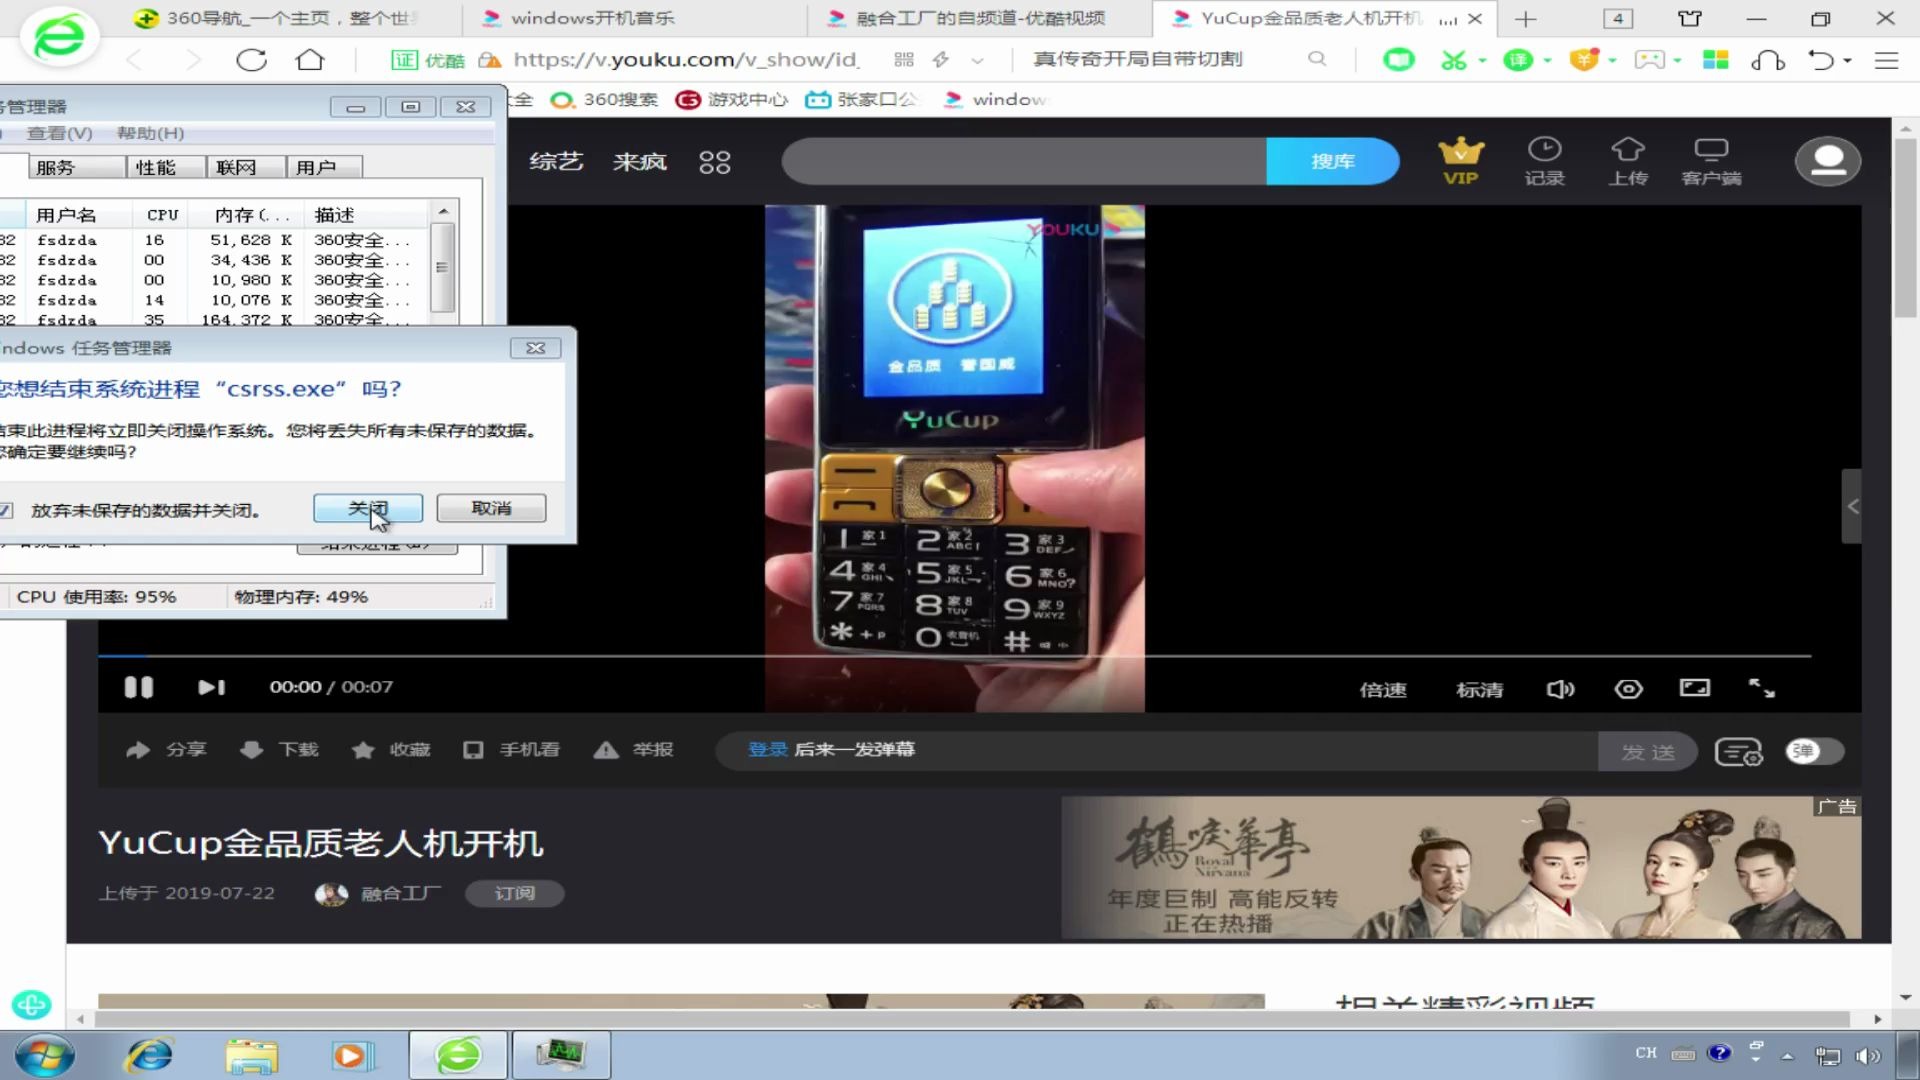Switch to 融合工厂的自频道 browser tab
The height and width of the screenshot is (1080, 1920).
[979, 18]
